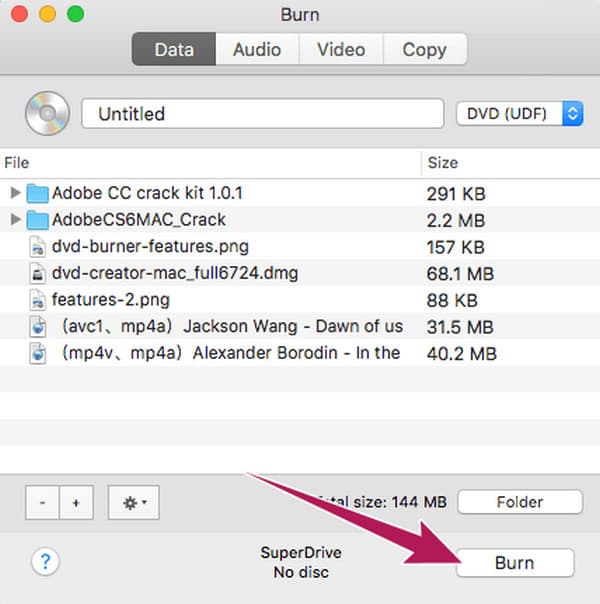The image size is (600, 604).
Task: Open help with the question mark button
Action: (x=45, y=562)
